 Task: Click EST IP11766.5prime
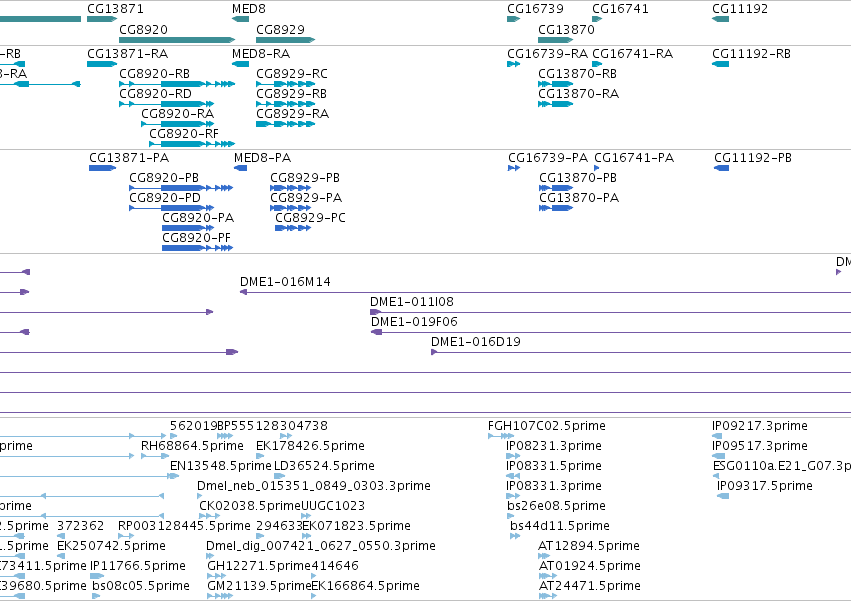[138, 566]
